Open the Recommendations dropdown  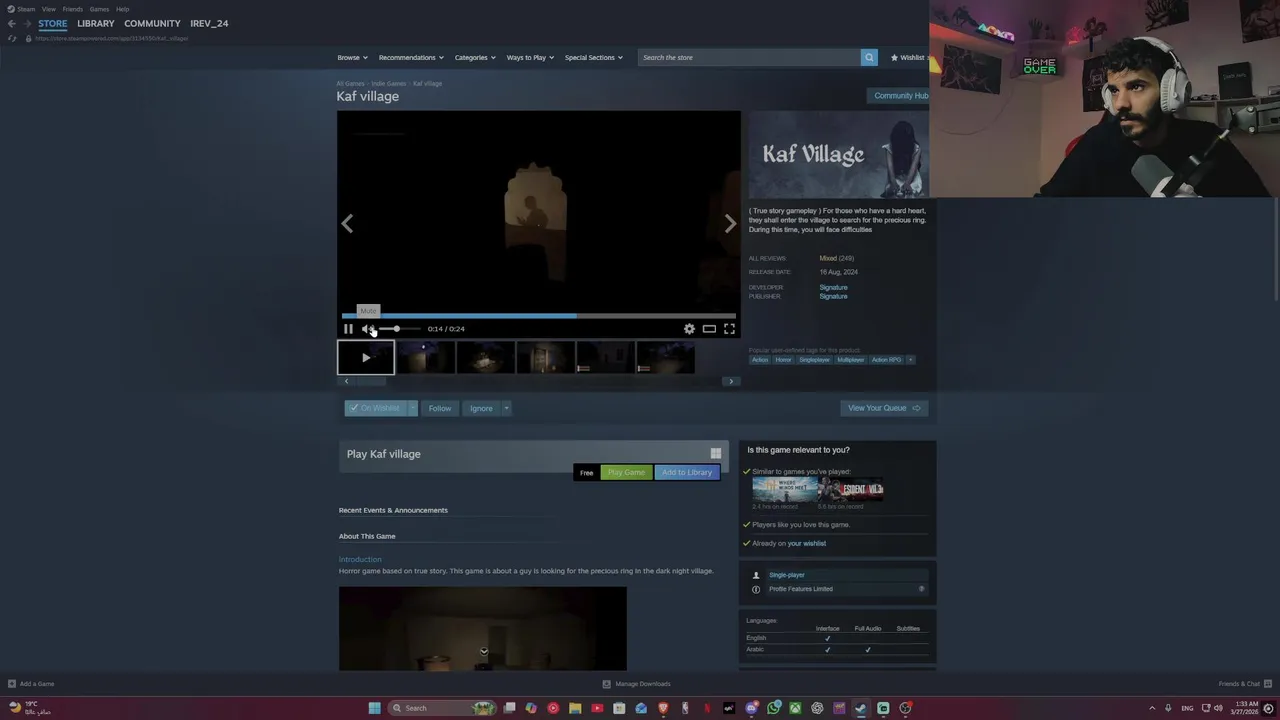click(410, 57)
